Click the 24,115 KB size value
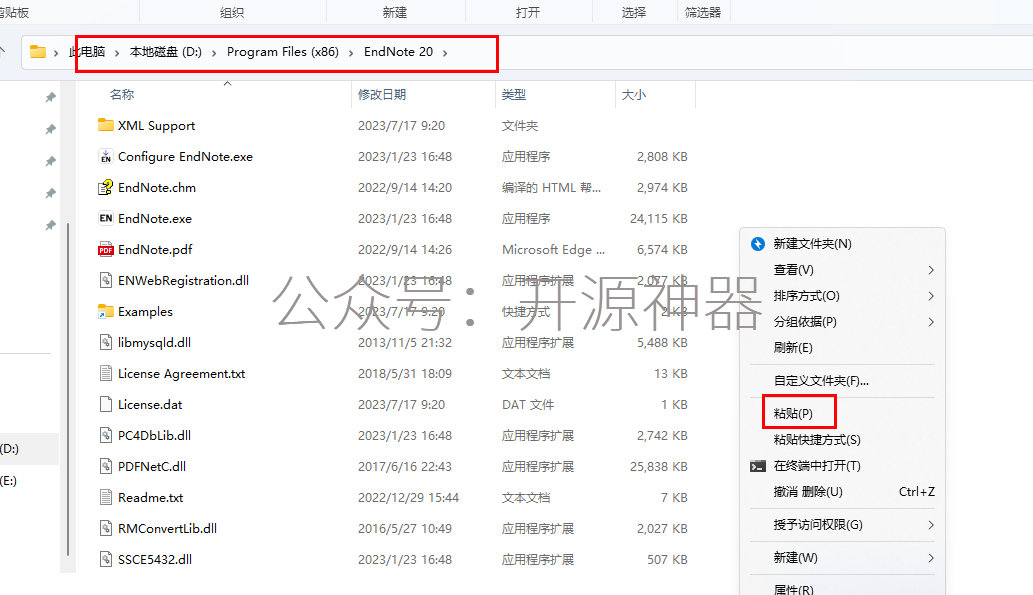This screenshot has height=595, width=1033. [x=659, y=218]
